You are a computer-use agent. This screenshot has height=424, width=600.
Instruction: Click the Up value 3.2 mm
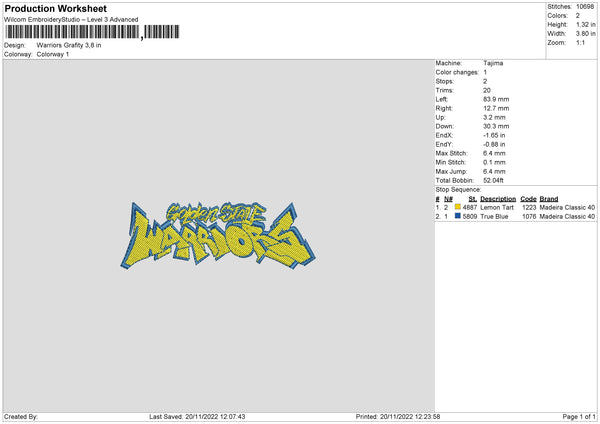[494, 117]
